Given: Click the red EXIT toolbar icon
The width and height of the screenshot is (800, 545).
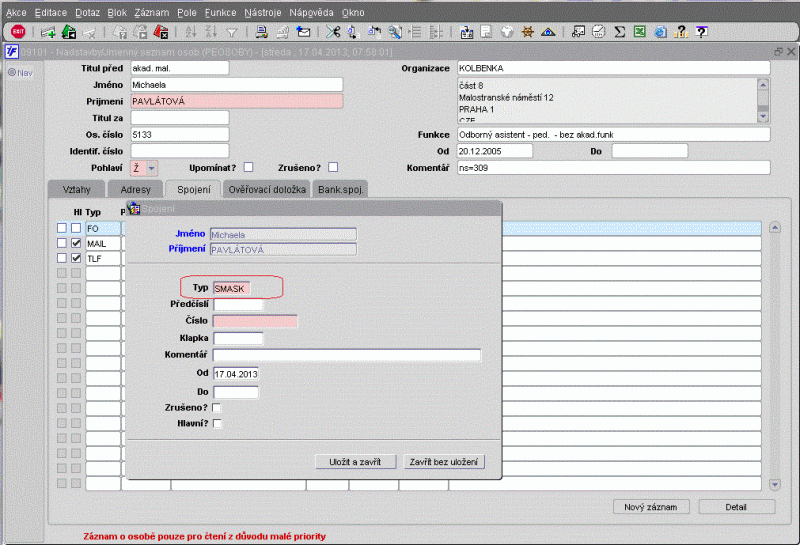Looking at the screenshot, I should point(18,32).
